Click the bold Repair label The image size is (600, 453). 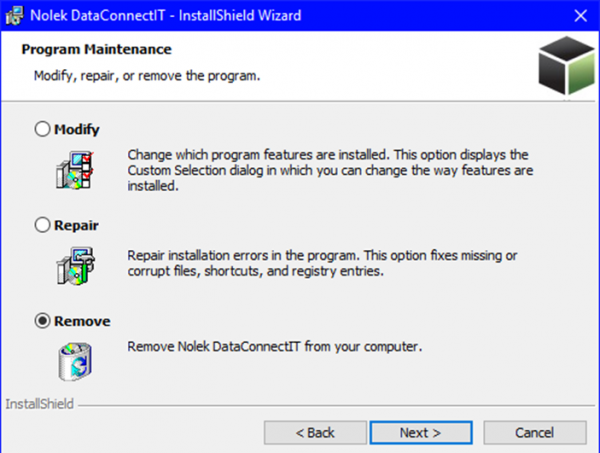coord(76,225)
